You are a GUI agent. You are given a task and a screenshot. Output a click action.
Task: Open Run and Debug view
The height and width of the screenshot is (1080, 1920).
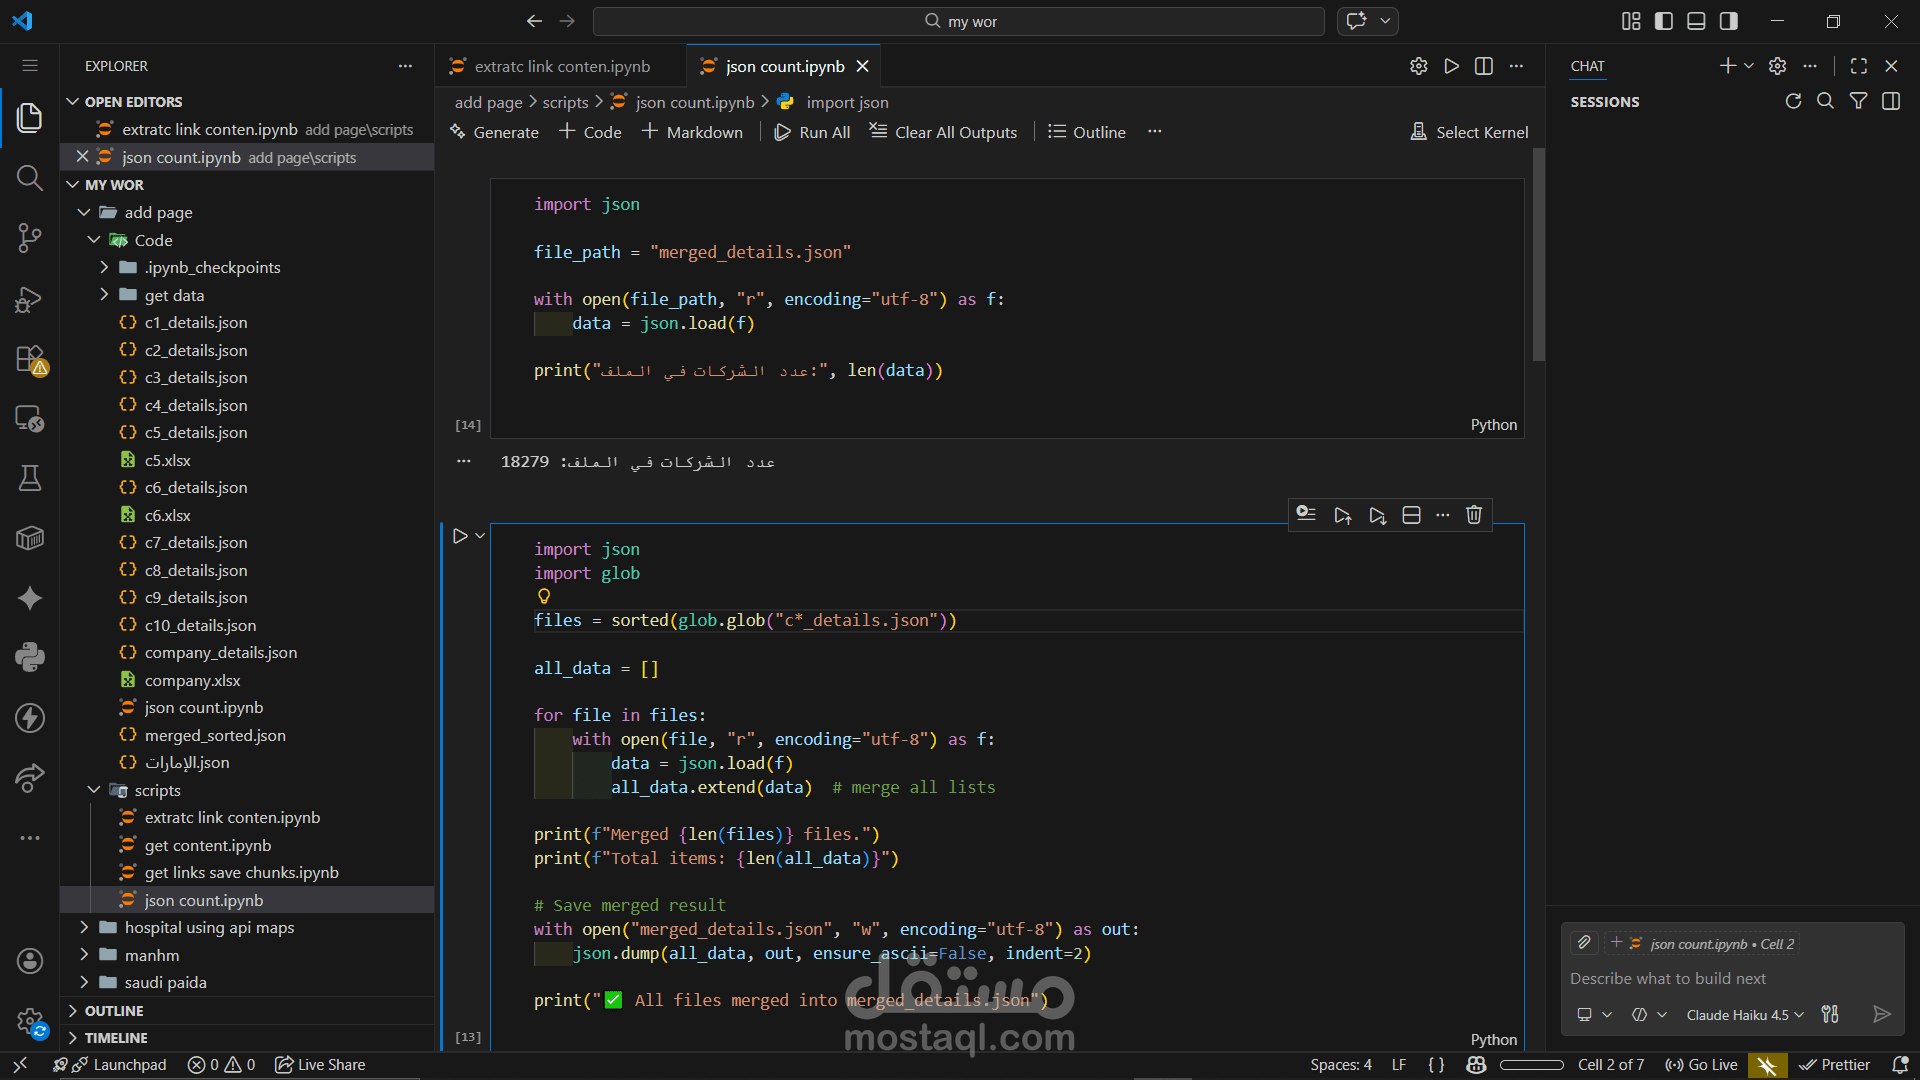[30, 299]
